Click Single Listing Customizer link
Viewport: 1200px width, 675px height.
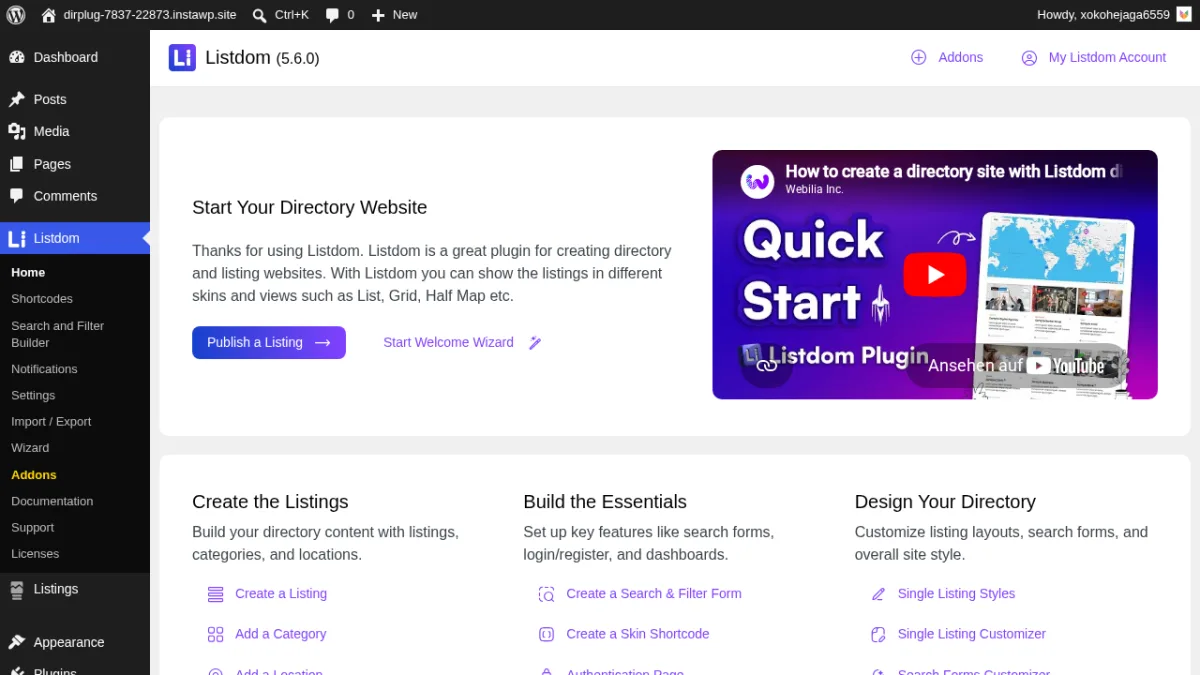click(x=972, y=634)
